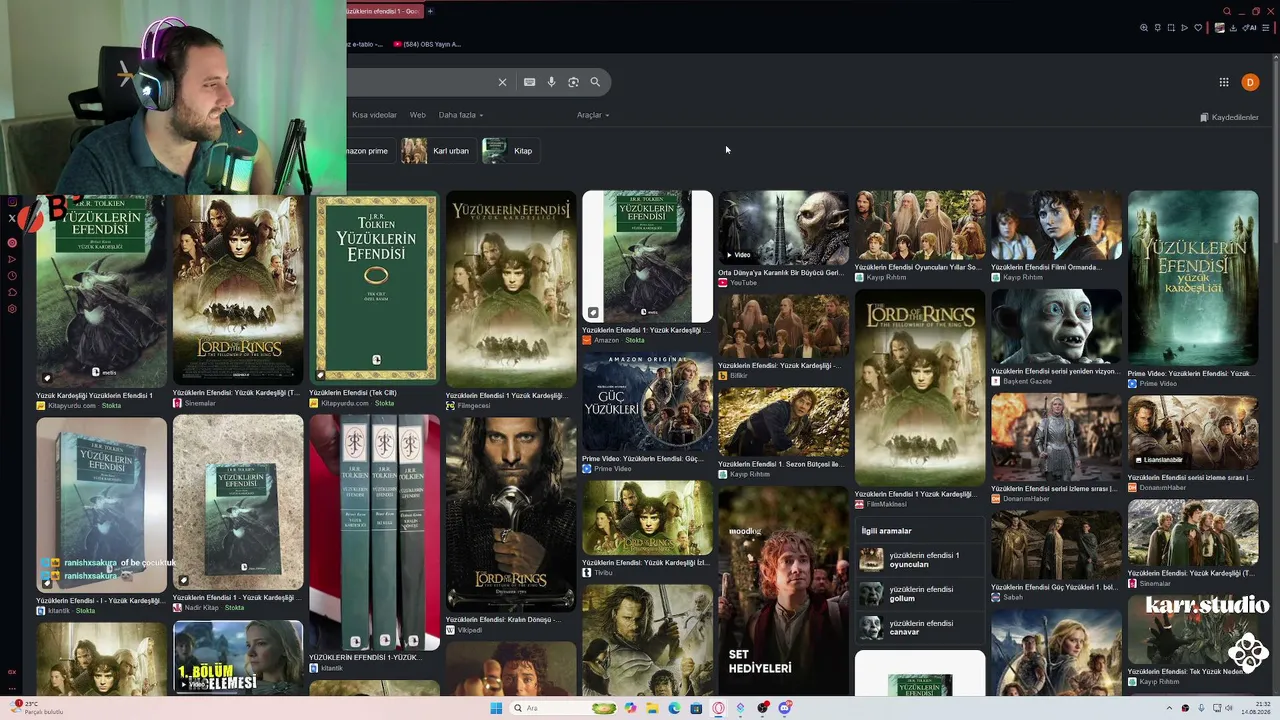Viewport: 1280px width, 720px height.
Task: Open the browser downloads icon
Action: click(1233, 28)
